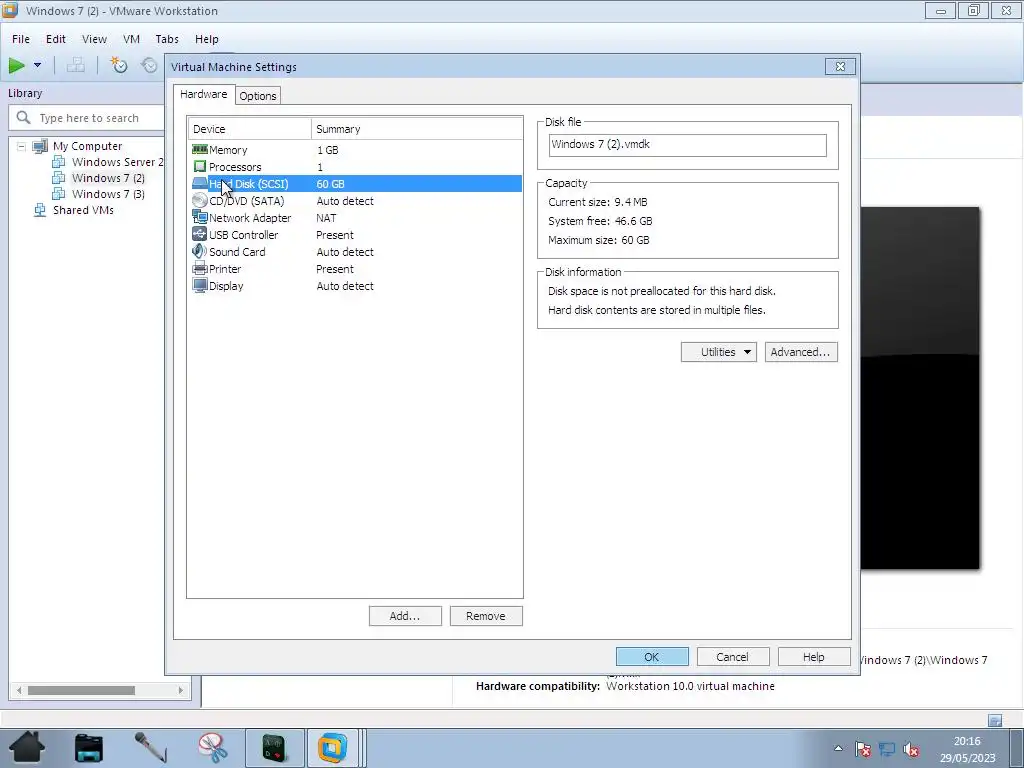Open the File menu

(x=21, y=39)
